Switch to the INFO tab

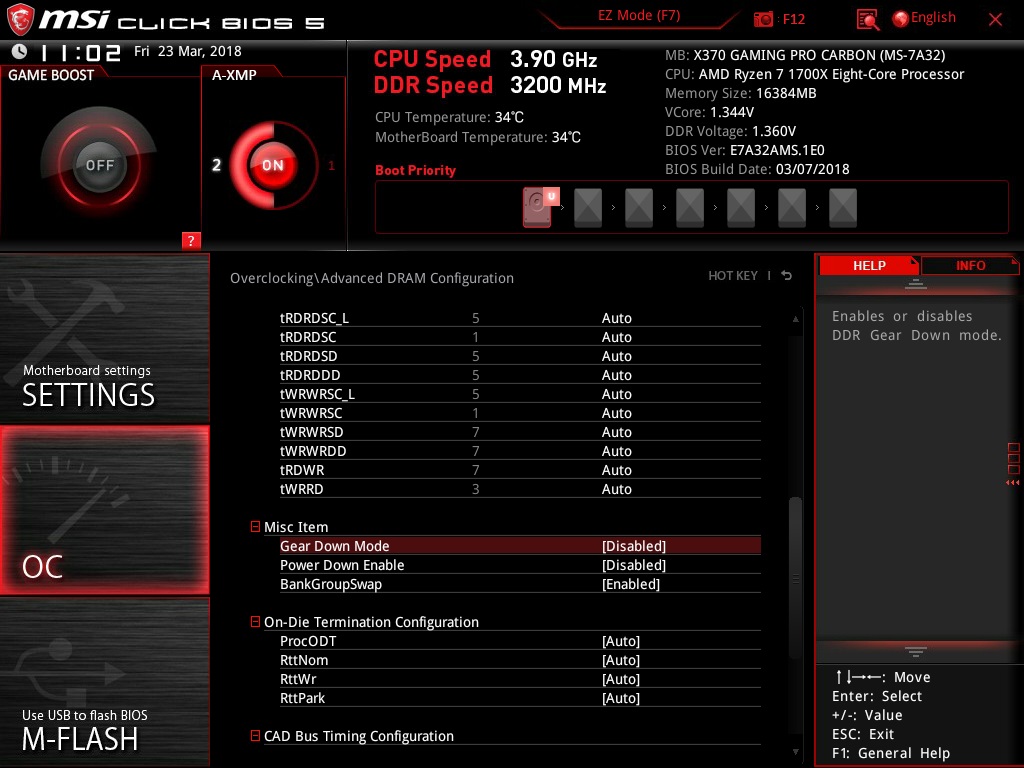click(x=970, y=266)
